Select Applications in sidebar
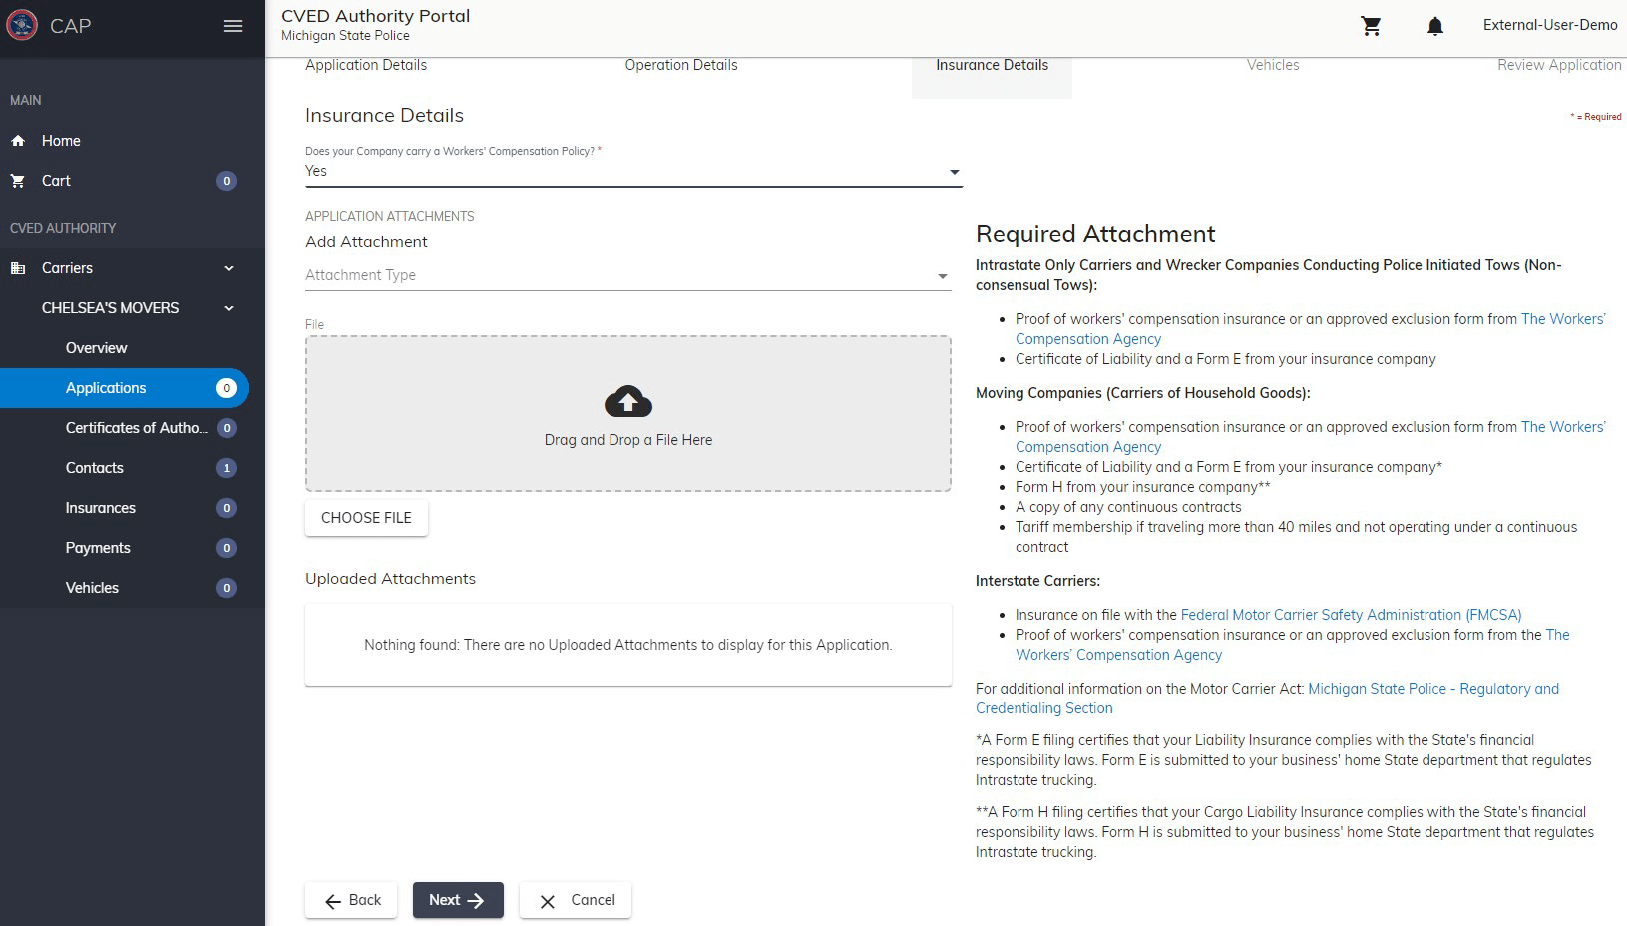Image resolution: width=1627 pixels, height=926 pixels. (x=124, y=388)
